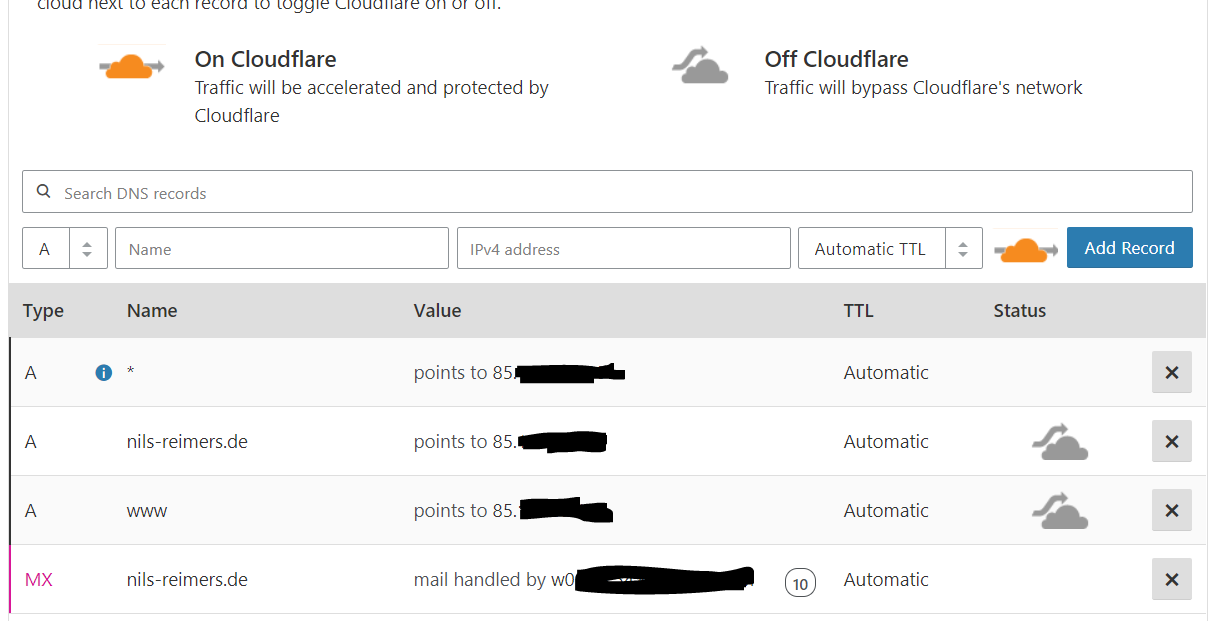Remove the www A record
This screenshot has height=621, width=1224.
click(1171, 511)
